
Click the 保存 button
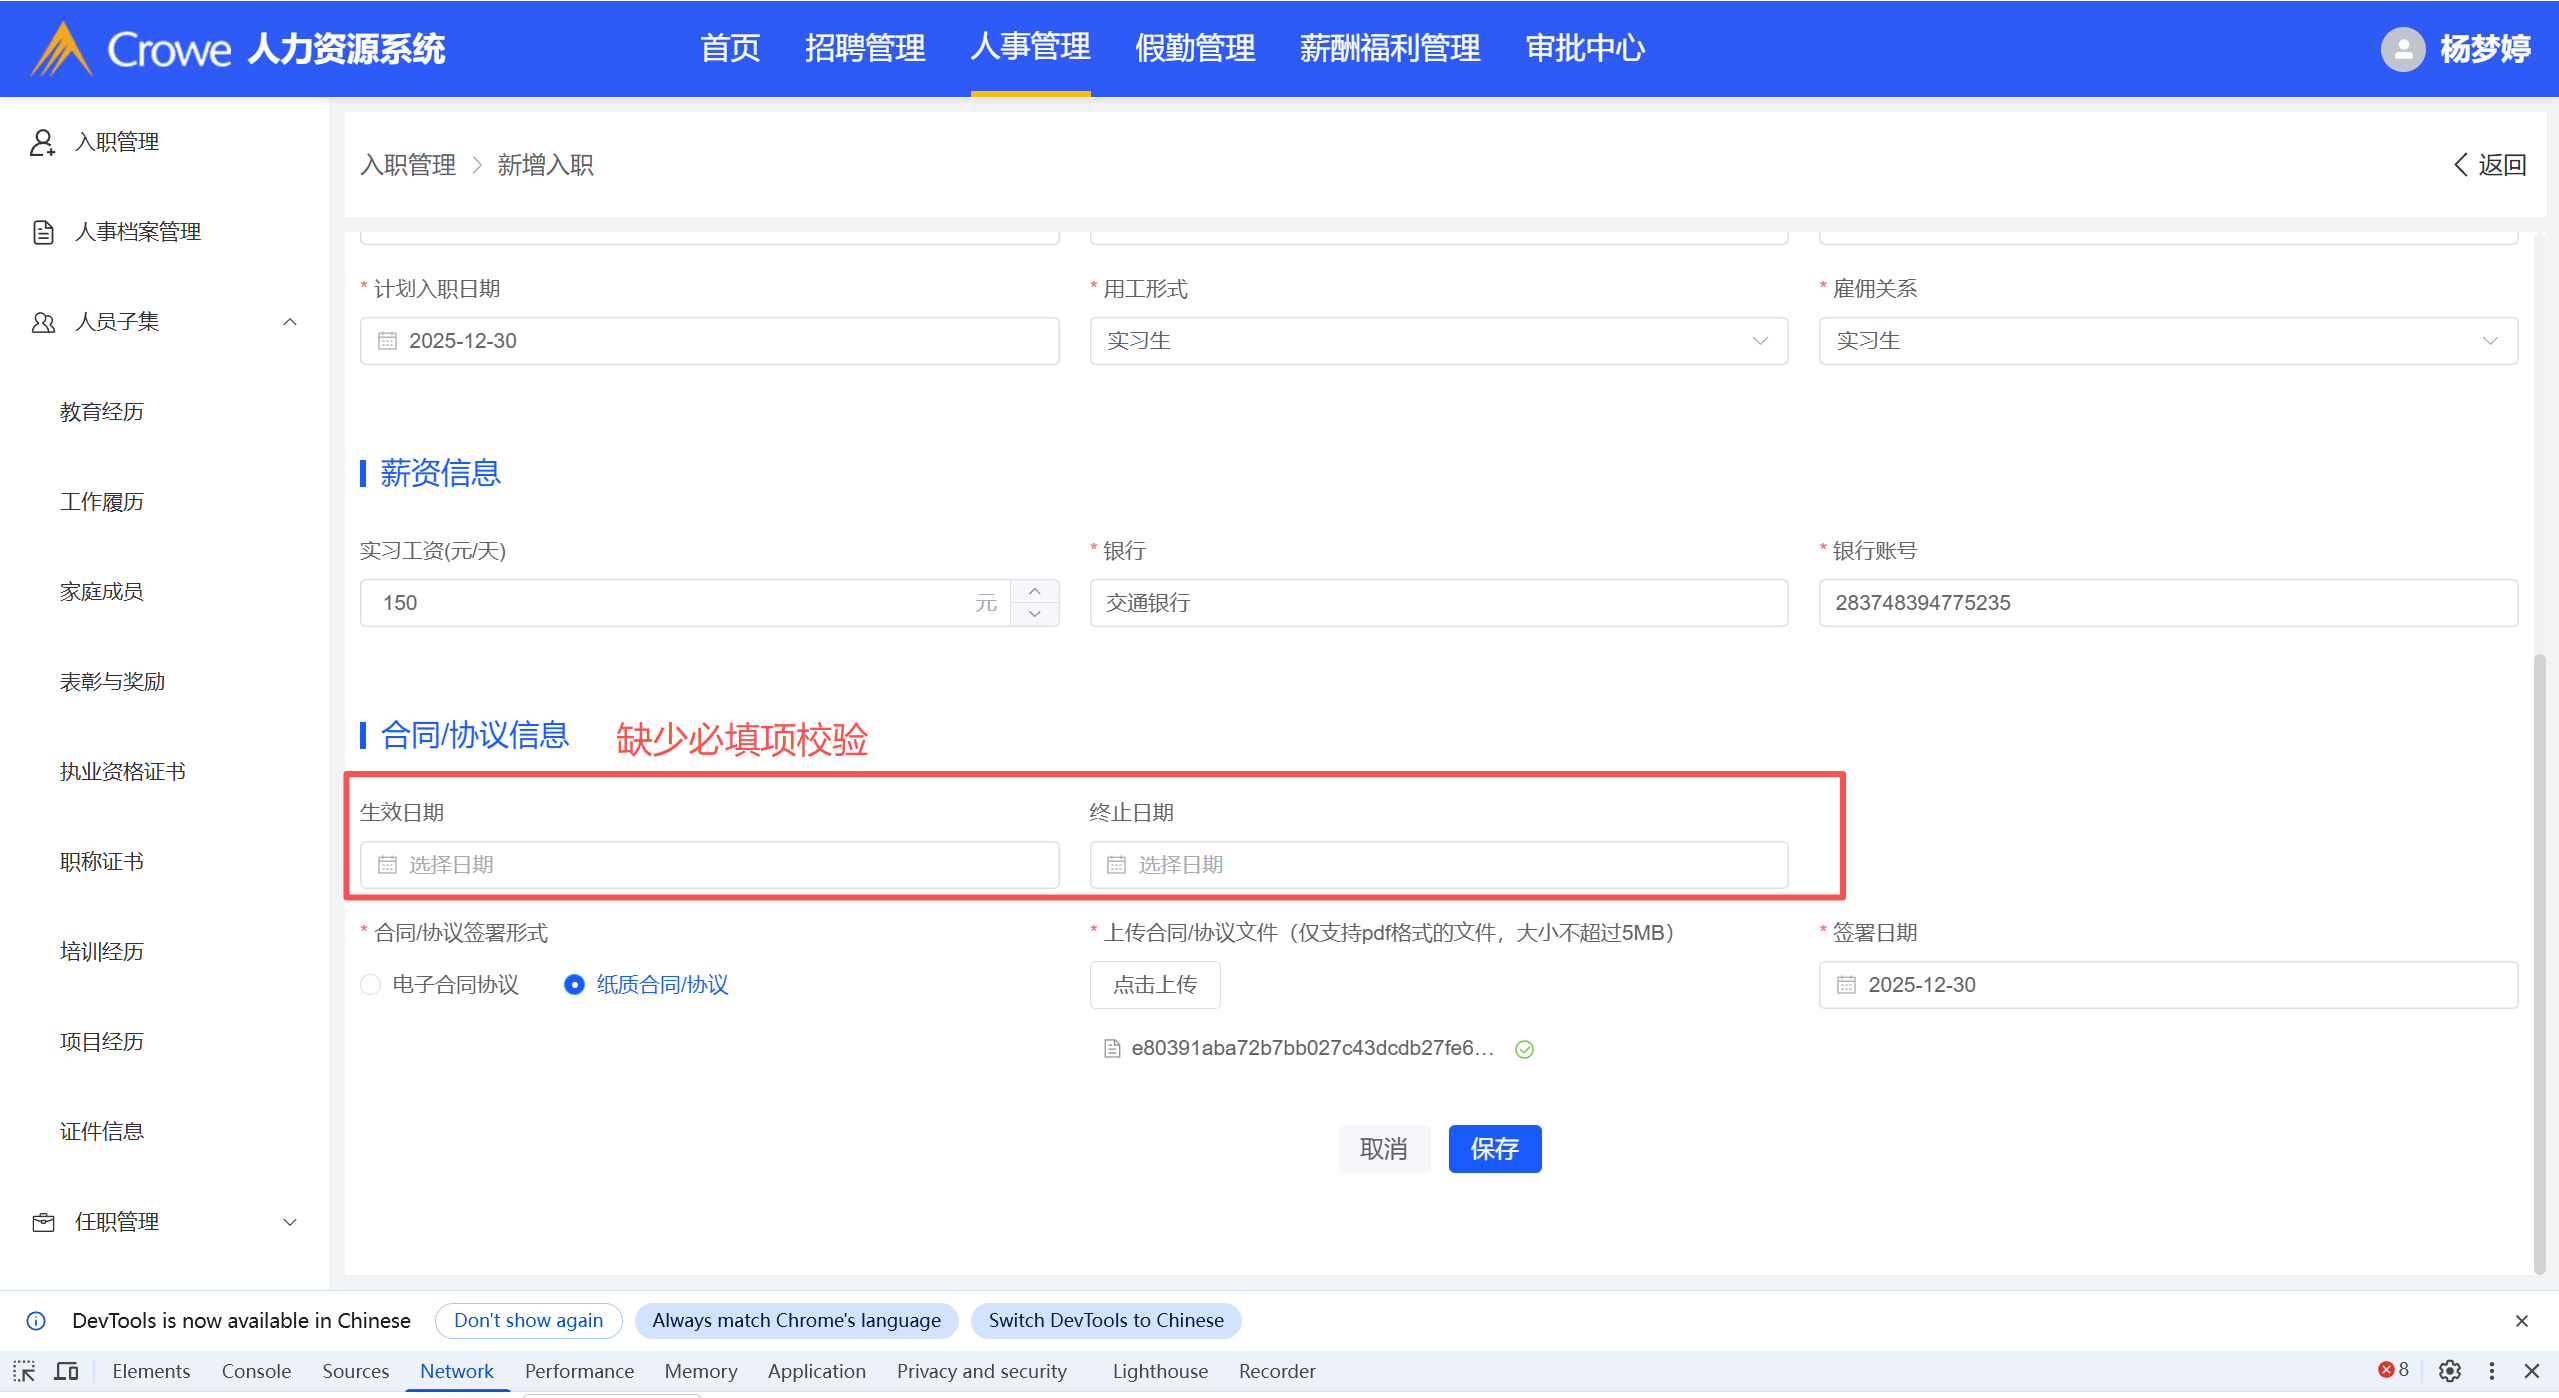point(1494,1149)
